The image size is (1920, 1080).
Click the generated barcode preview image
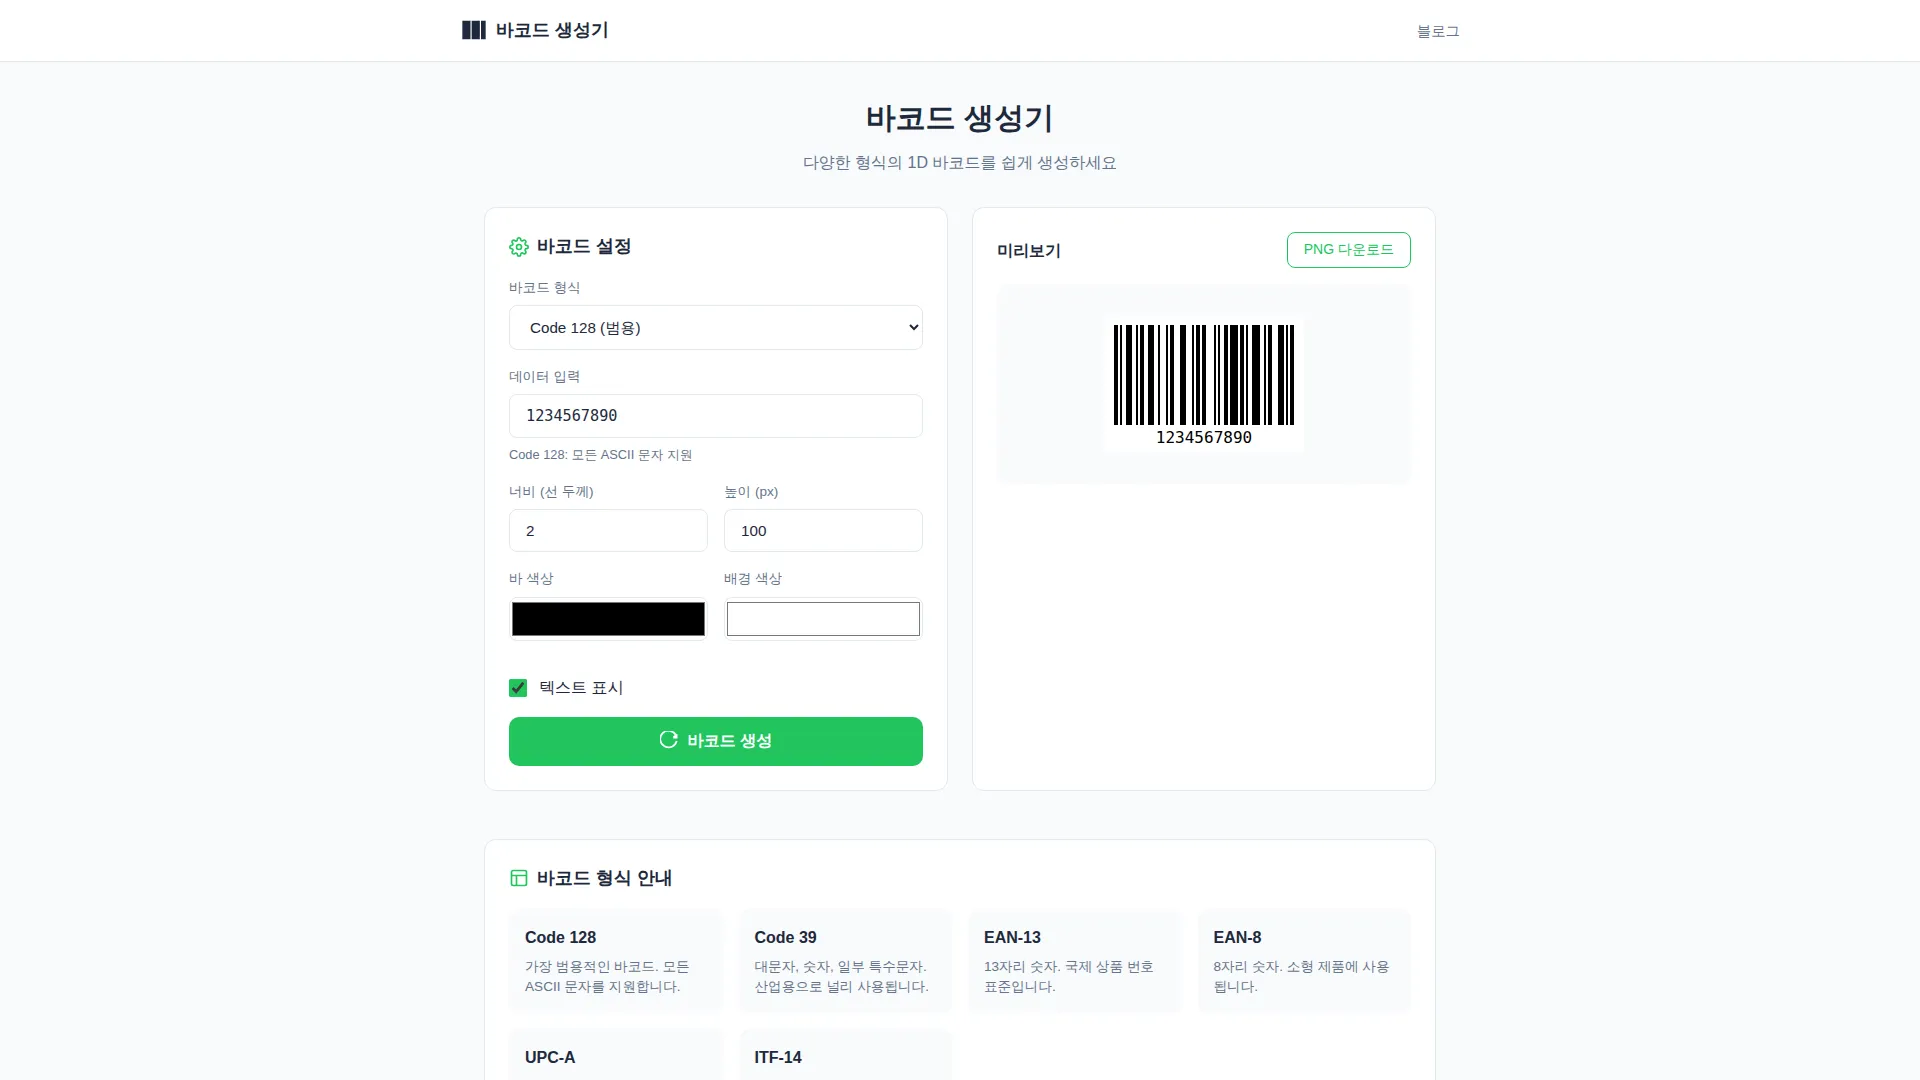pyautogui.click(x=1203, y=383)
